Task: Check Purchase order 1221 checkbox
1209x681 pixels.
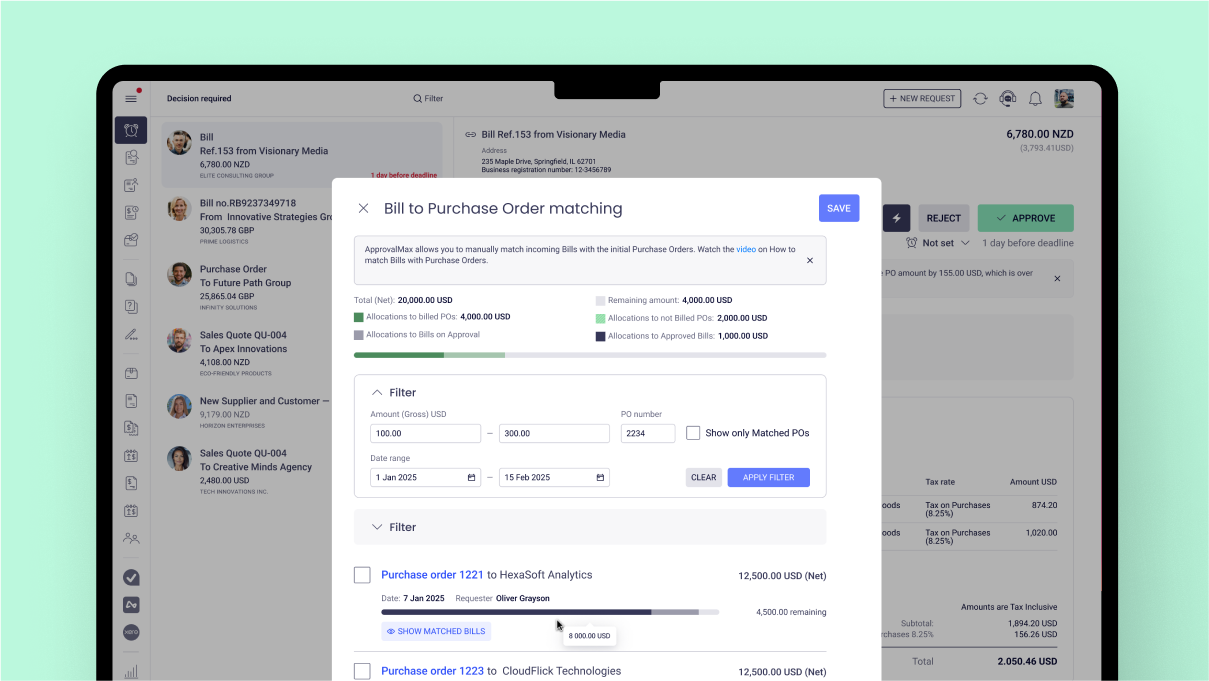Action: (x=362, y=575)
